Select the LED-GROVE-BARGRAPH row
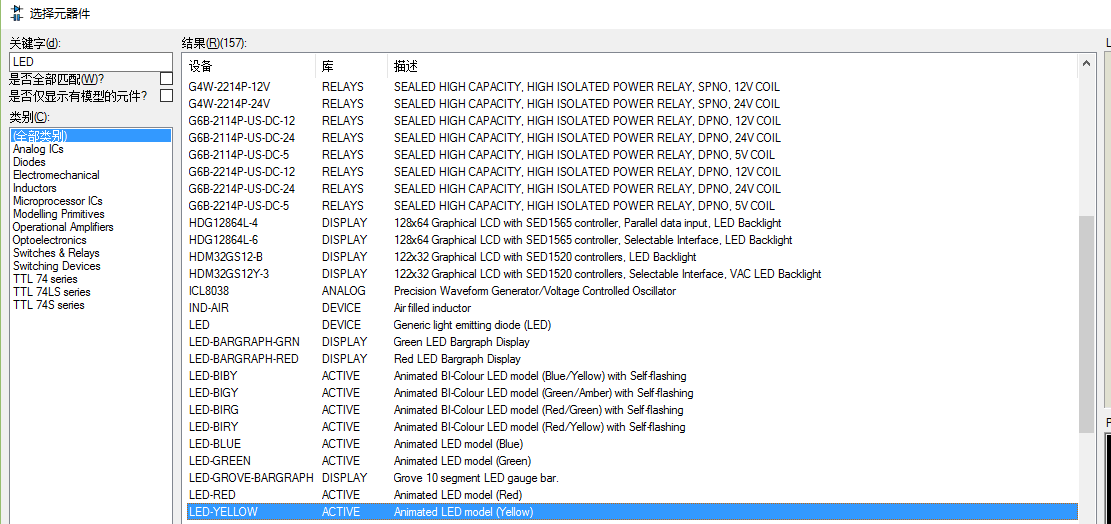1111x524 pixels. click(x=632, y=477)
